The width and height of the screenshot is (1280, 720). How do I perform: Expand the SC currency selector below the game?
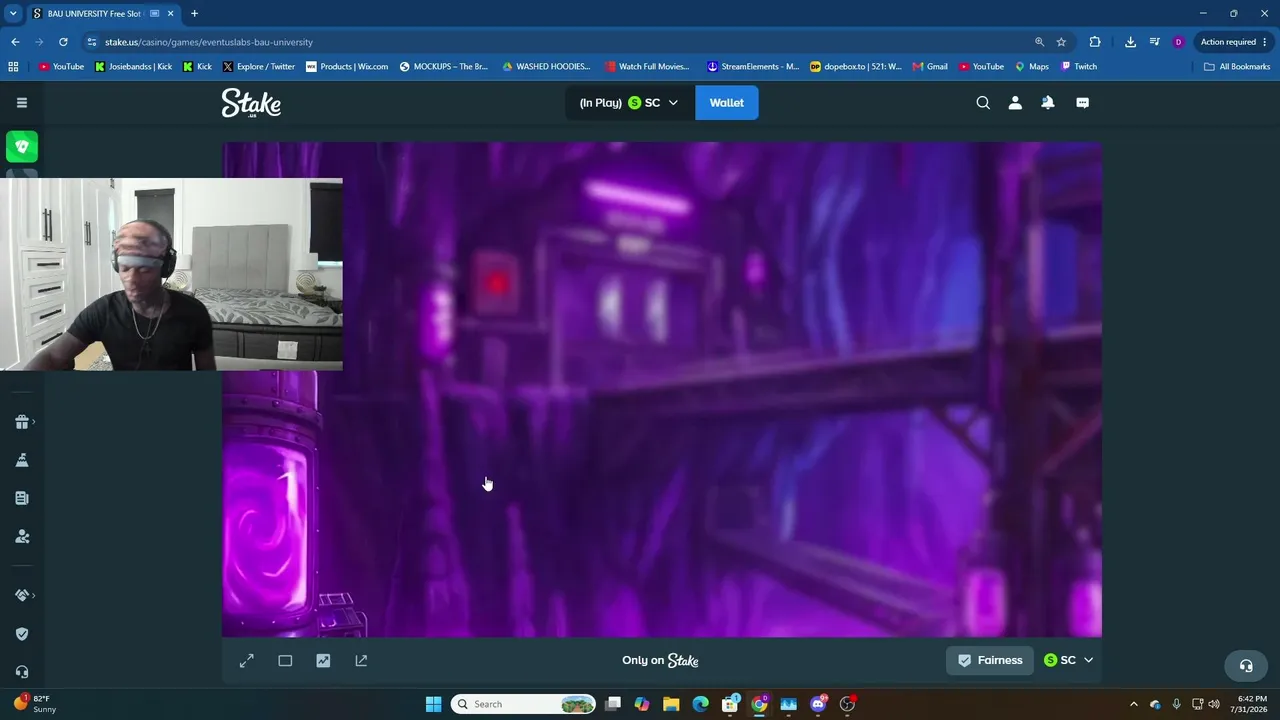click(1068, 660)
